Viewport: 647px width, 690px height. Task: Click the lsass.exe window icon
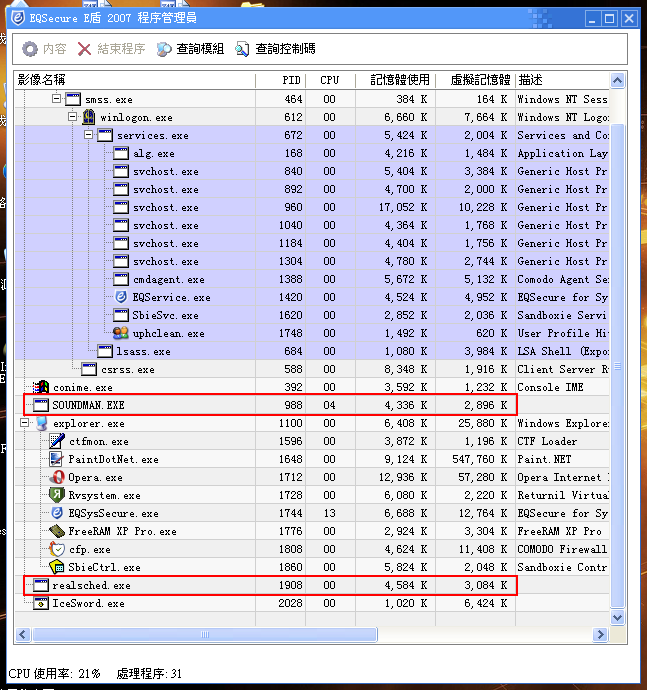[105, 351]
